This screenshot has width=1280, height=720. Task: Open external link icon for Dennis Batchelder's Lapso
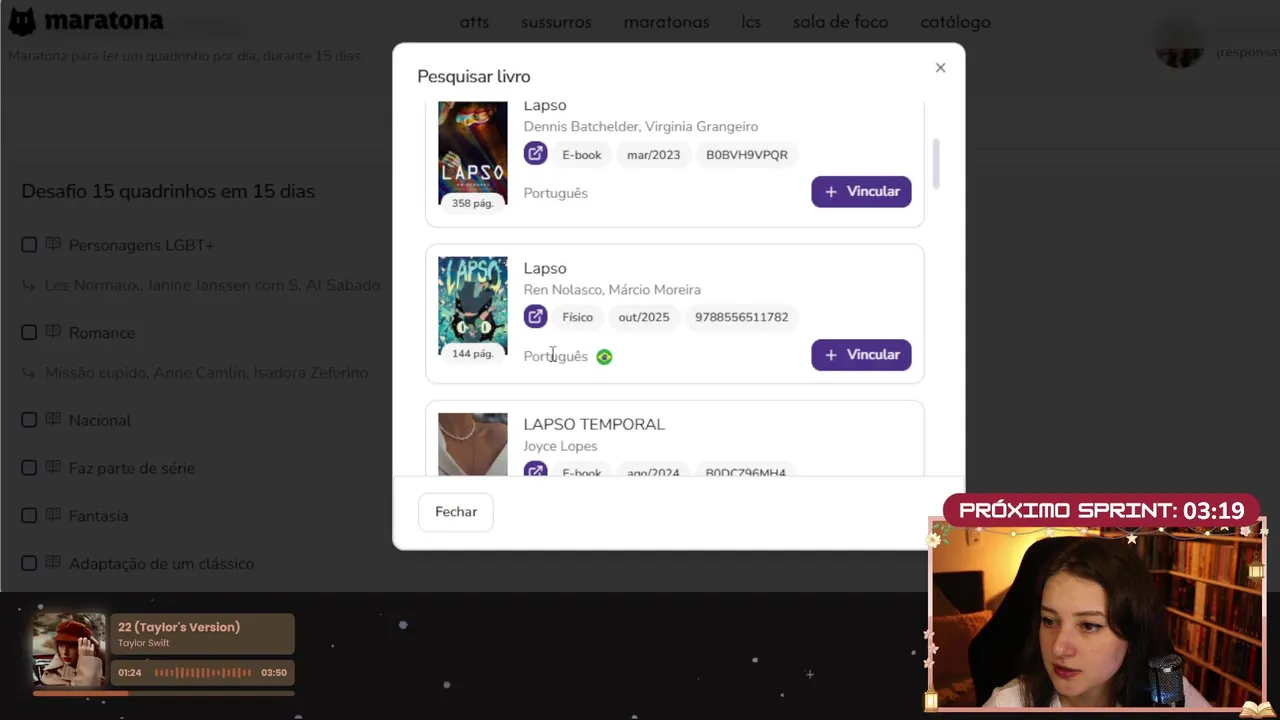coord(535,154)
